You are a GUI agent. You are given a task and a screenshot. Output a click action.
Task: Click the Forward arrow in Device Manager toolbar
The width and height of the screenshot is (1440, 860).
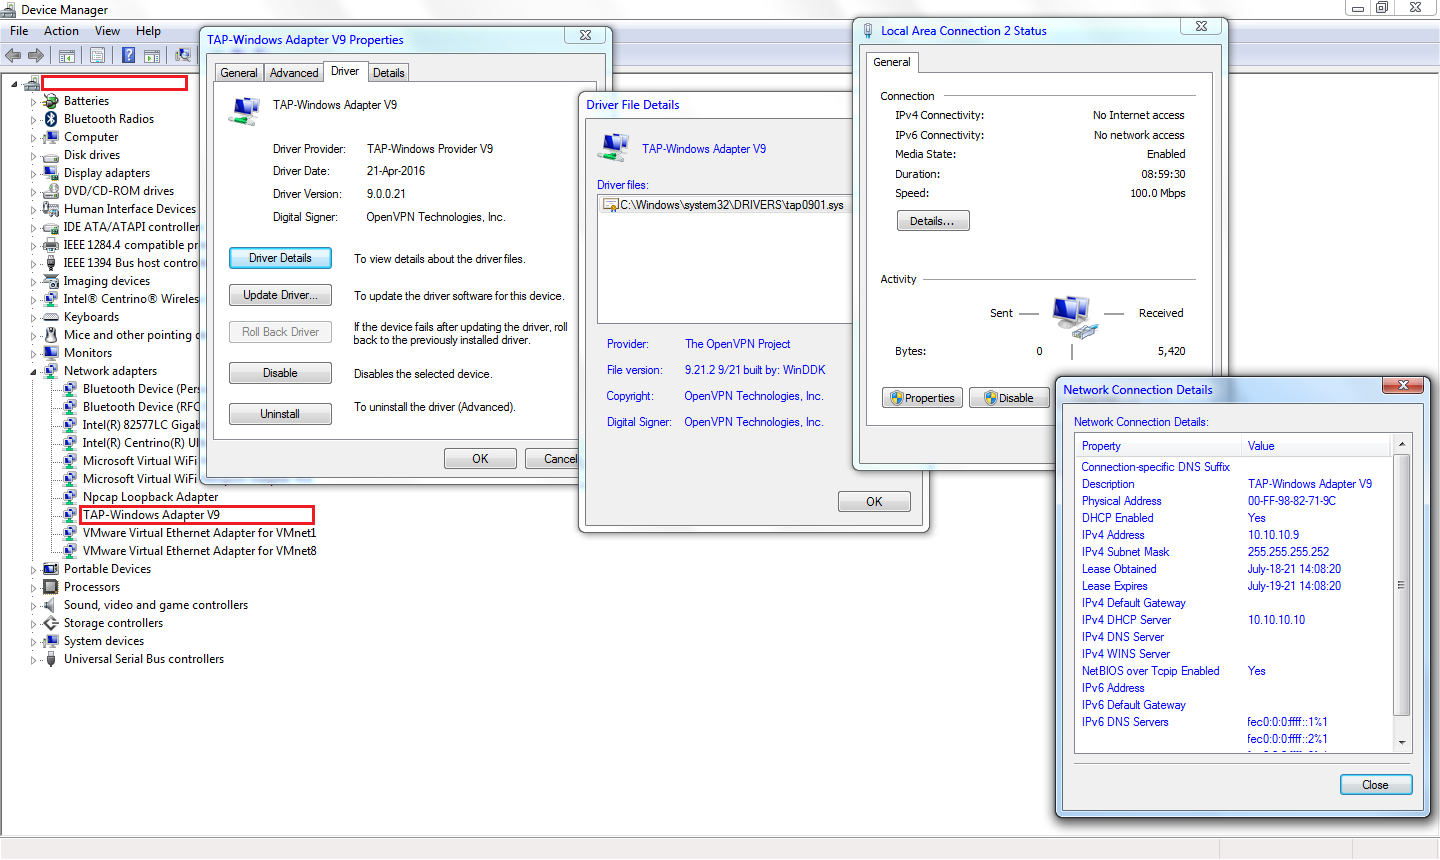[36, 56]
